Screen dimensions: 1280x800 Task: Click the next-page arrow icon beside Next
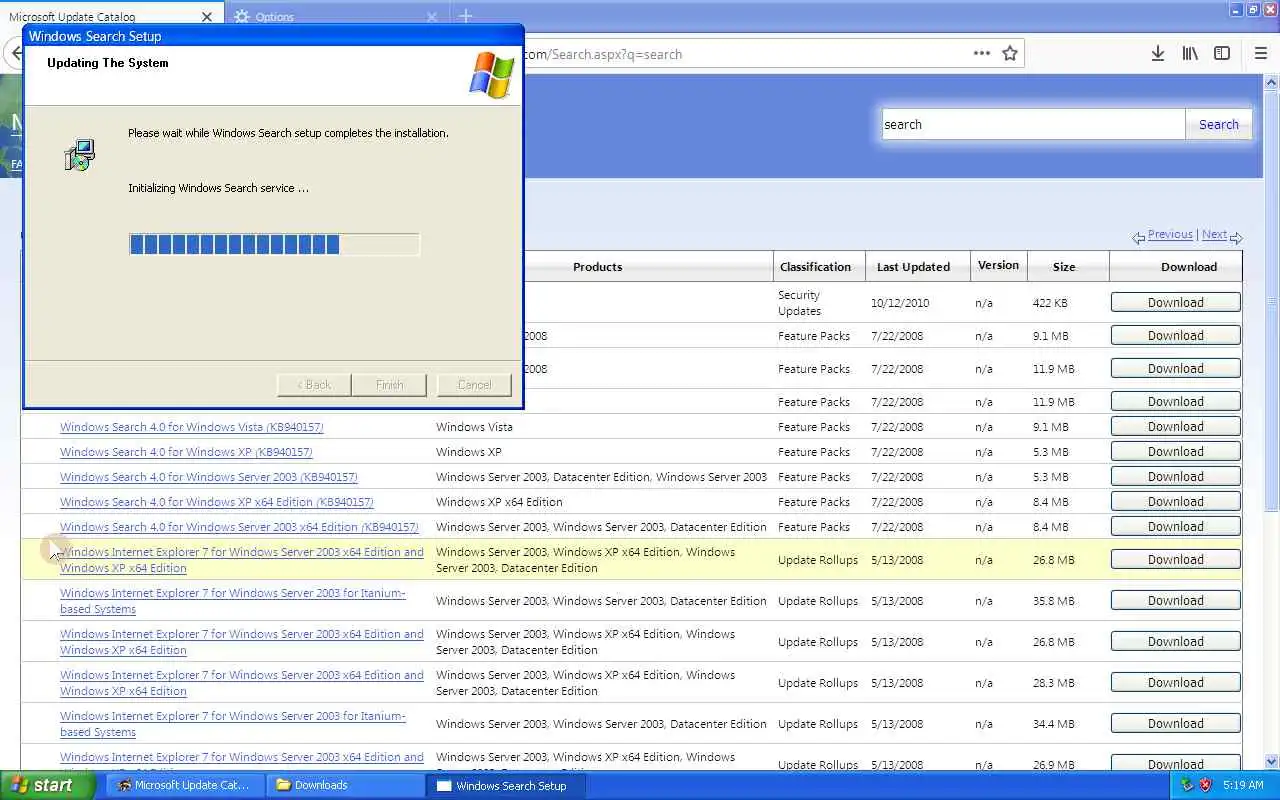tap(1236, 238)
